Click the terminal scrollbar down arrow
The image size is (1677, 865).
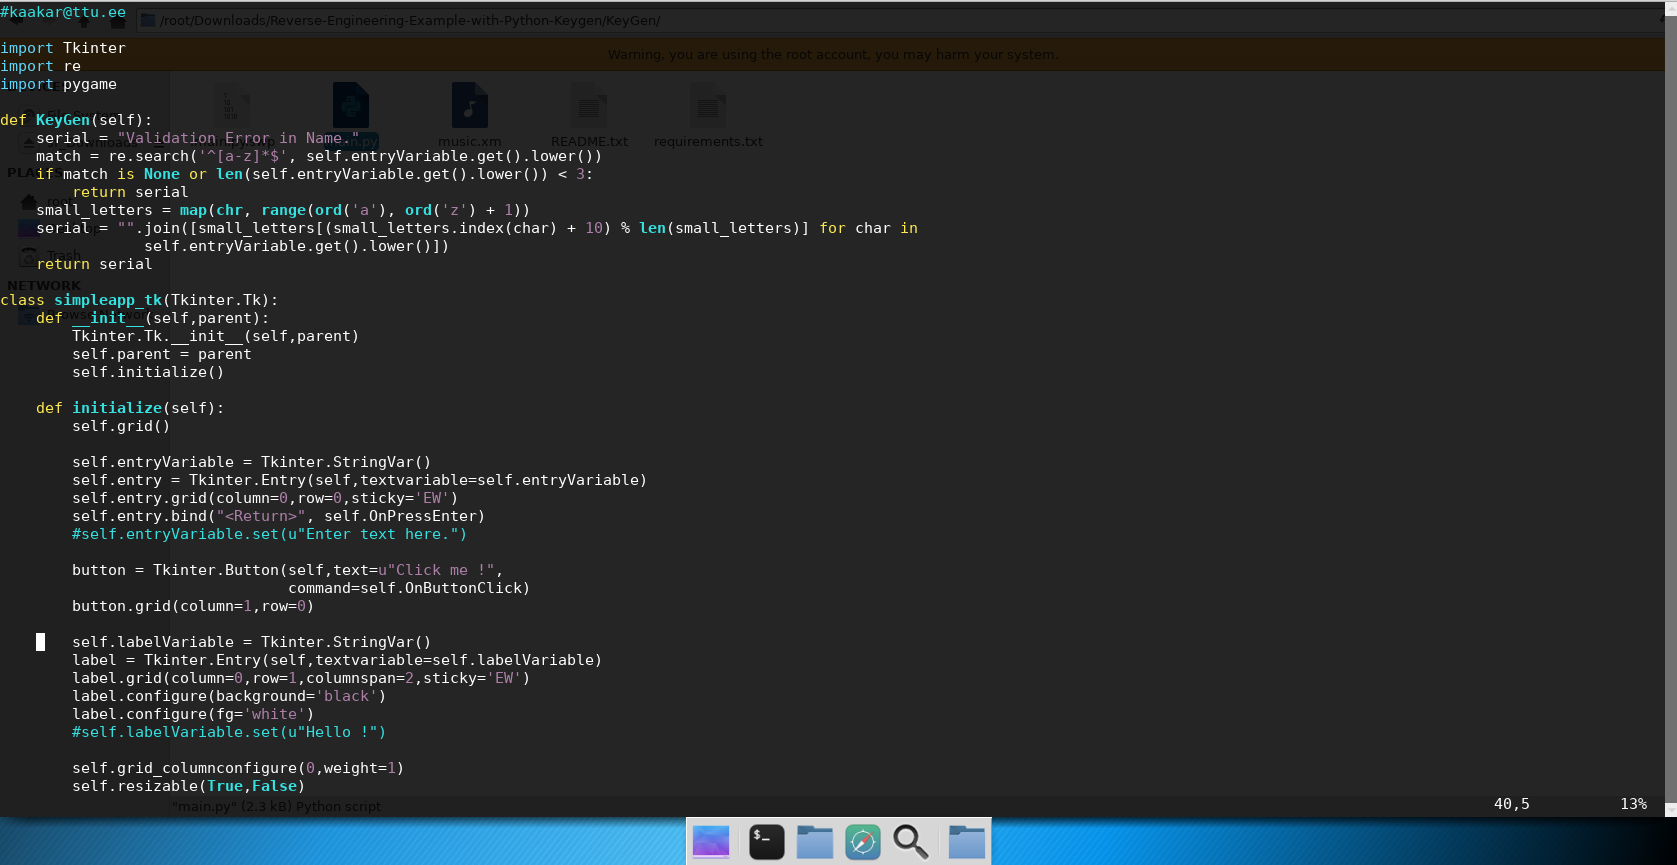(x=1670, y=810)
